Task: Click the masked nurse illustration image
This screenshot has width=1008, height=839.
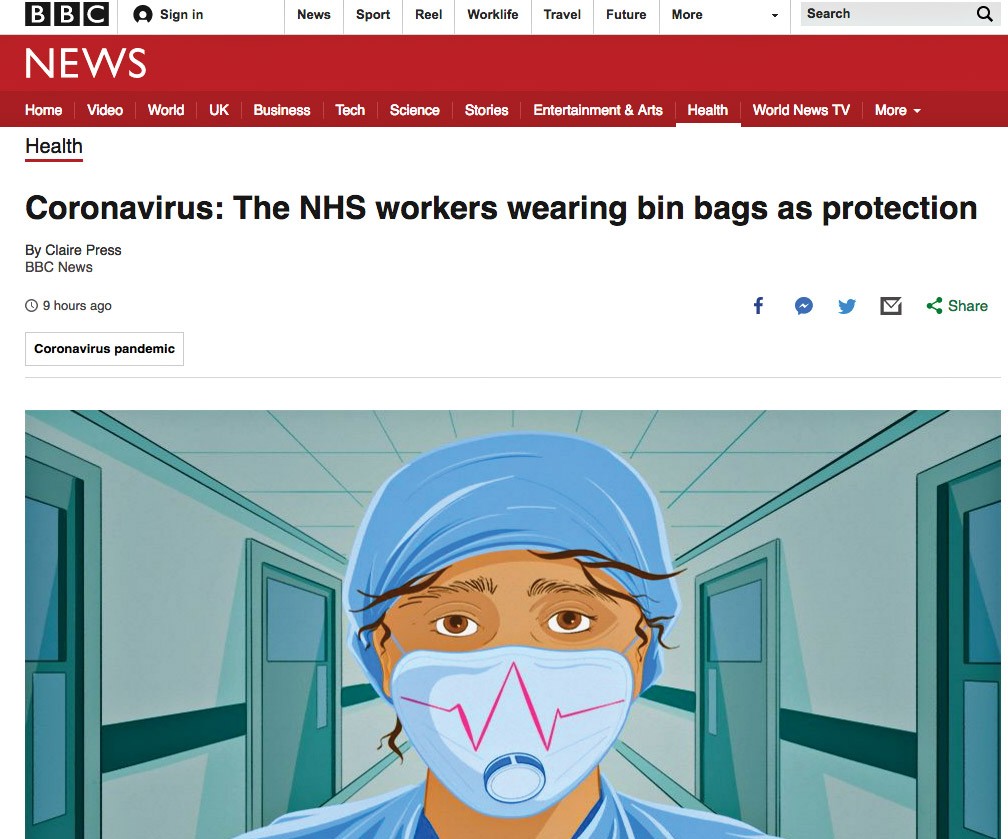Action: point(513,624)
